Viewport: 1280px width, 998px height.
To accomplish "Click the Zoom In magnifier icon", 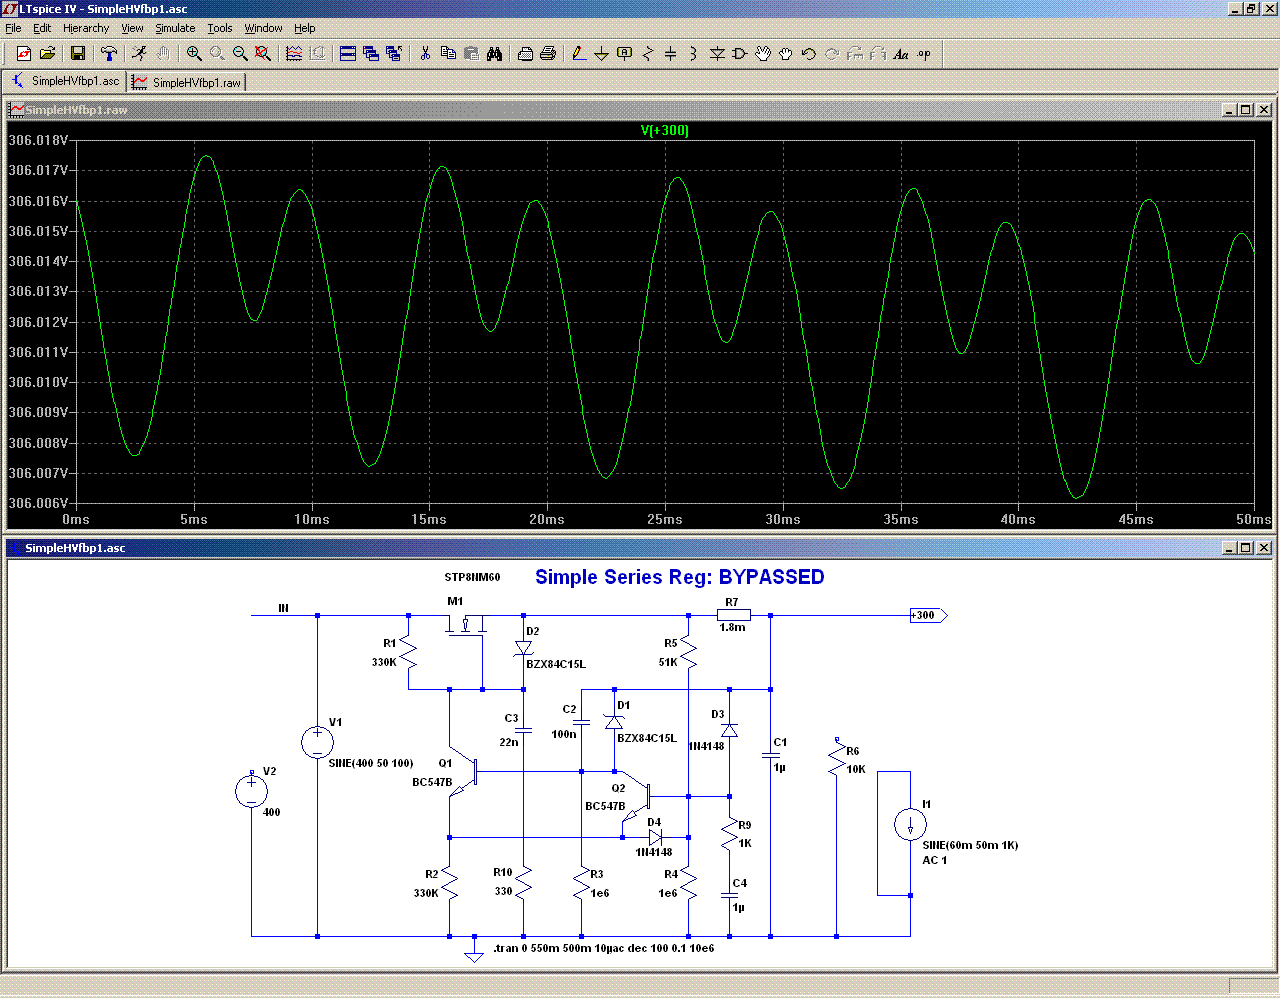I will tap(194, 54).
